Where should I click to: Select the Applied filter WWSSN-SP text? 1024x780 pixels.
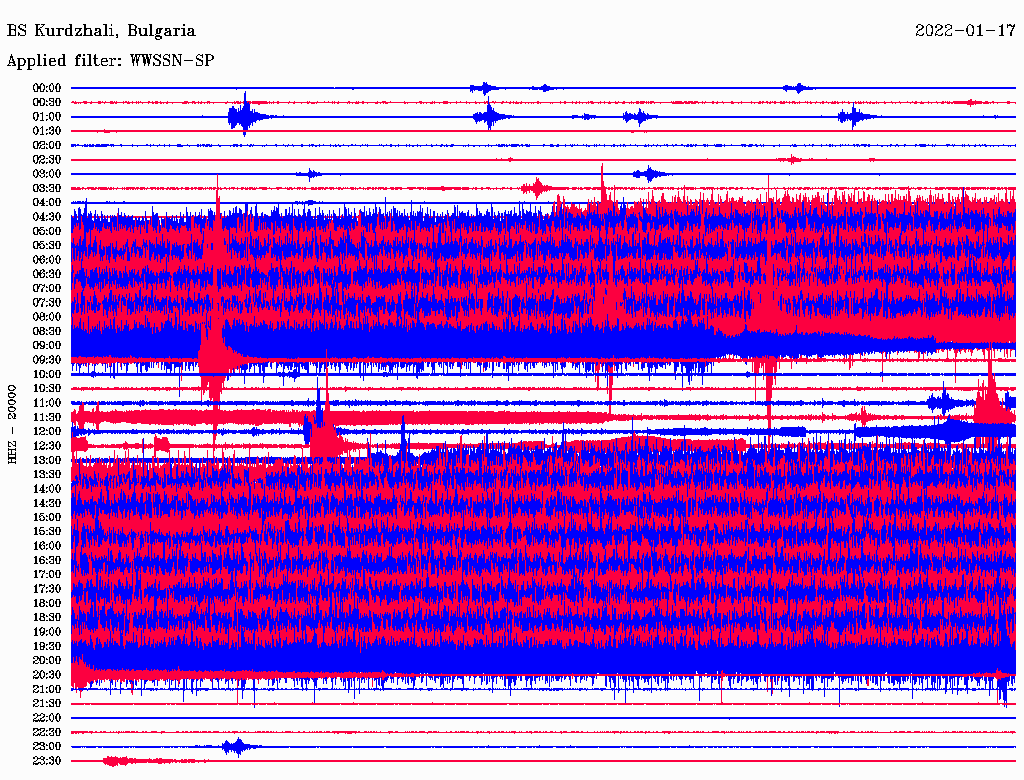tap(110, 61)
